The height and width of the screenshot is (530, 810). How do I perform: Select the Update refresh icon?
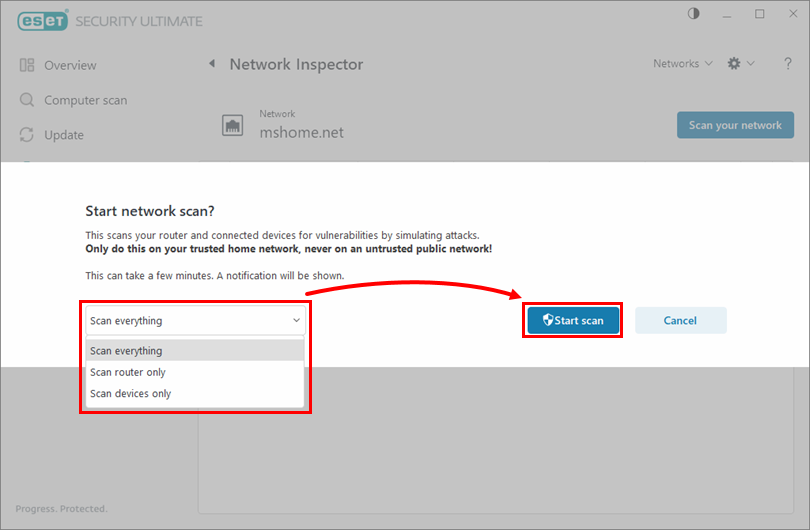[x=27, y=135]
